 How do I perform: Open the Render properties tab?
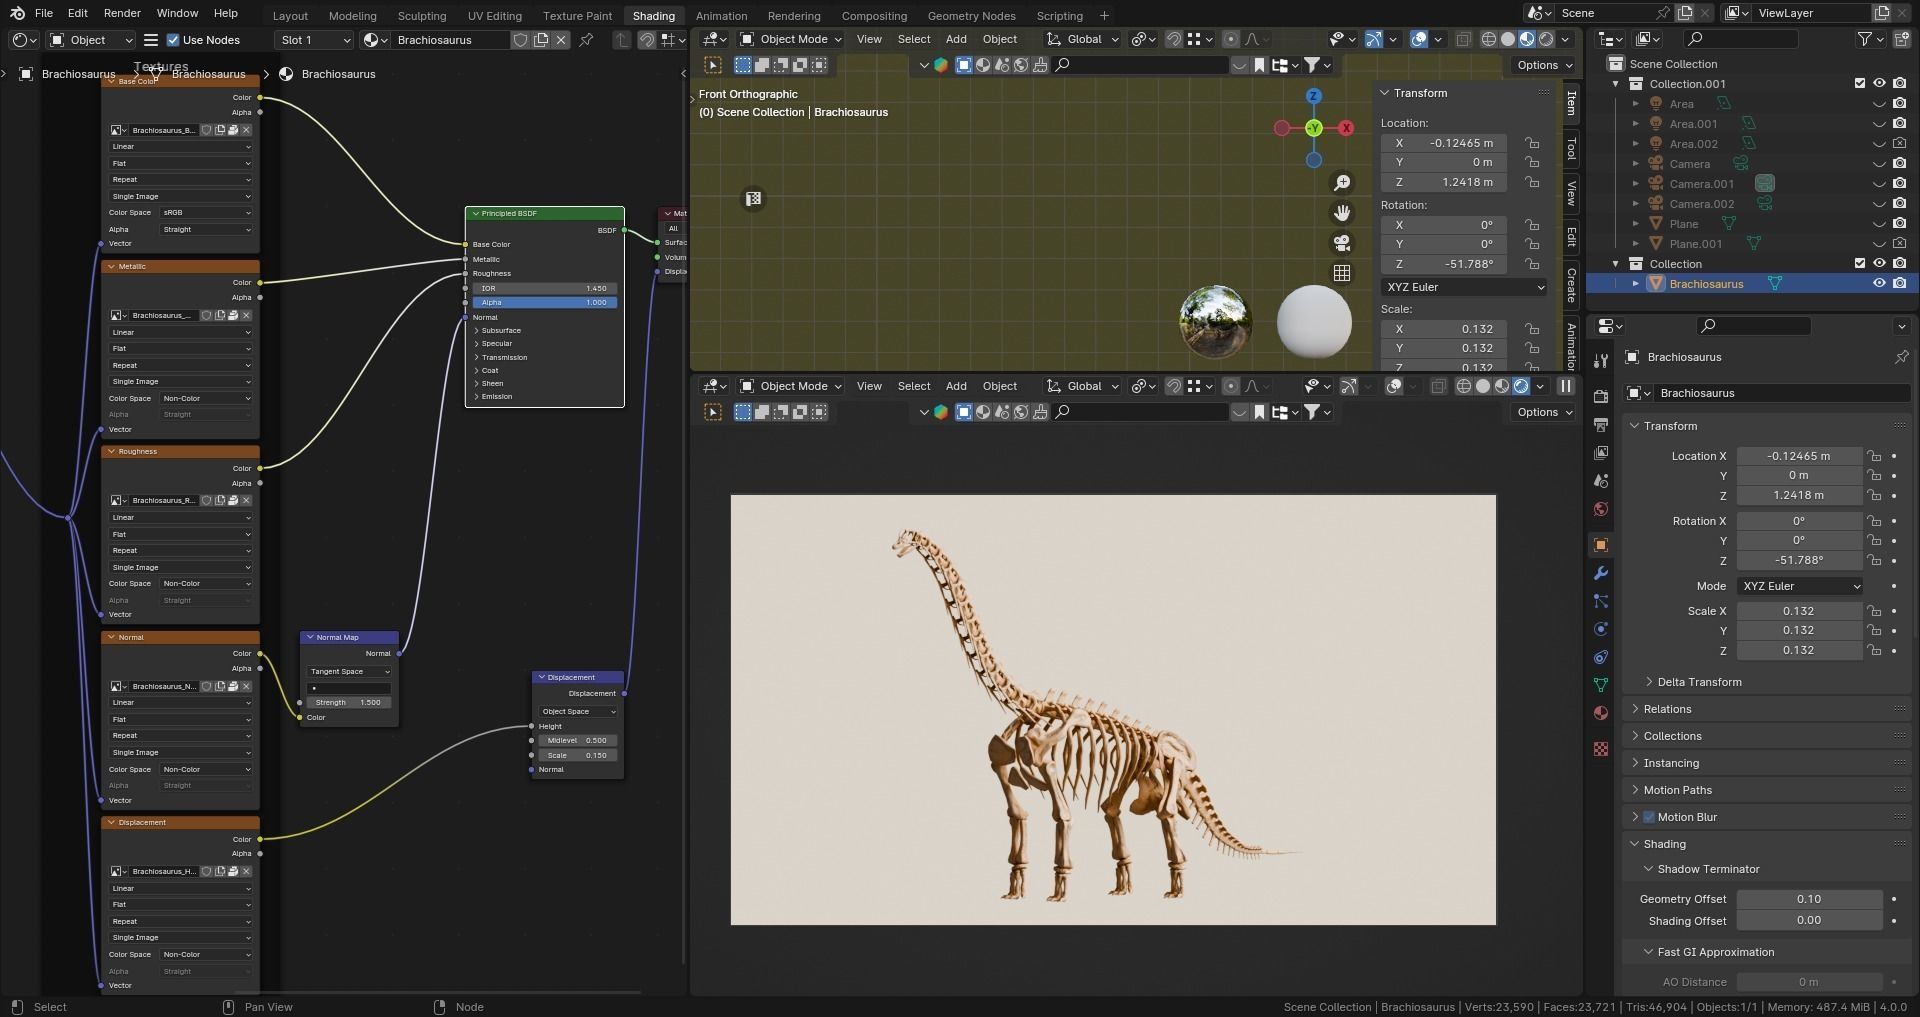pos(1601,397)
